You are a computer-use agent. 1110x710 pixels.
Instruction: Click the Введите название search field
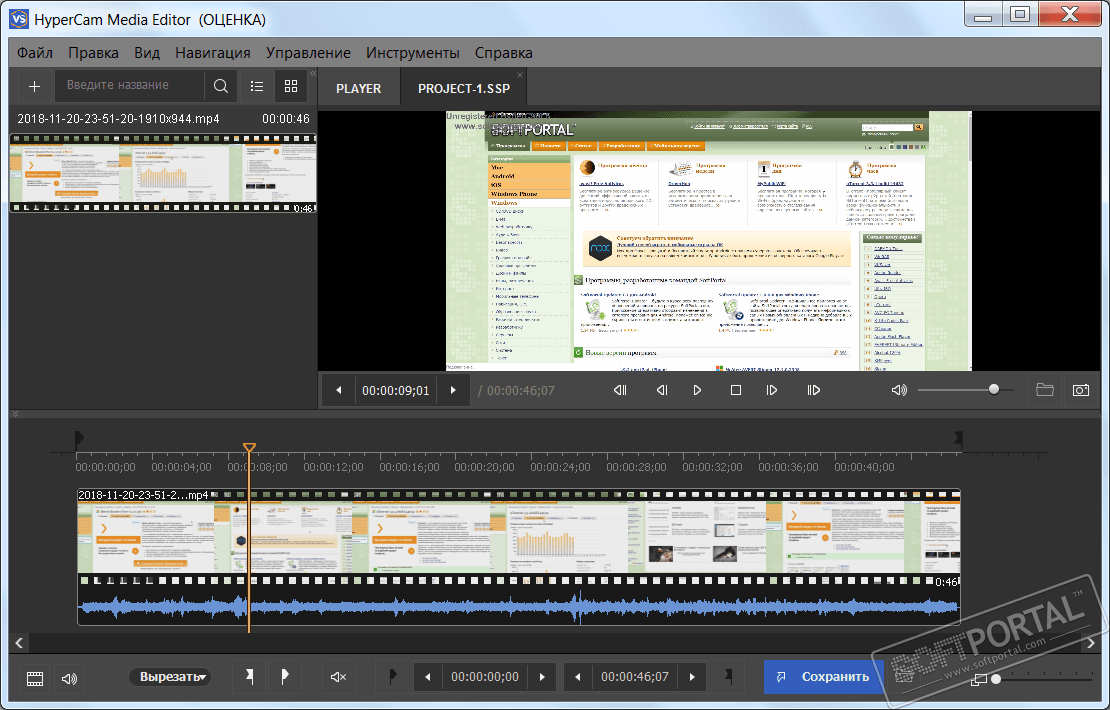pyautogui.click(x=130, y=86)
